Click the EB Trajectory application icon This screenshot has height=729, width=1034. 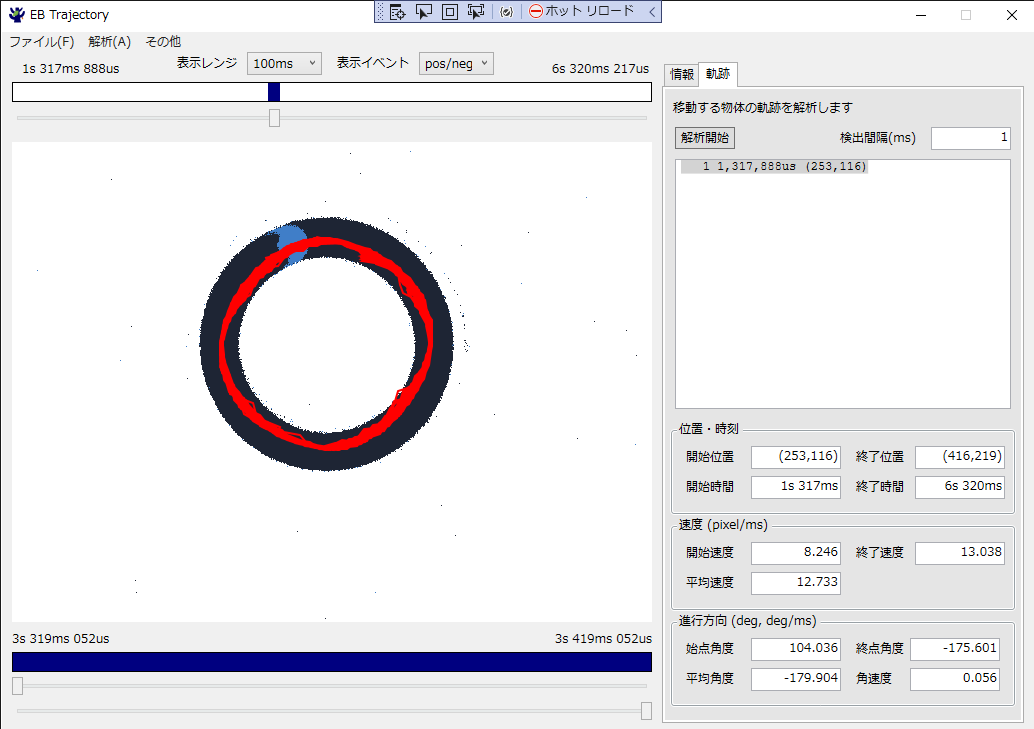coord(16,15)
